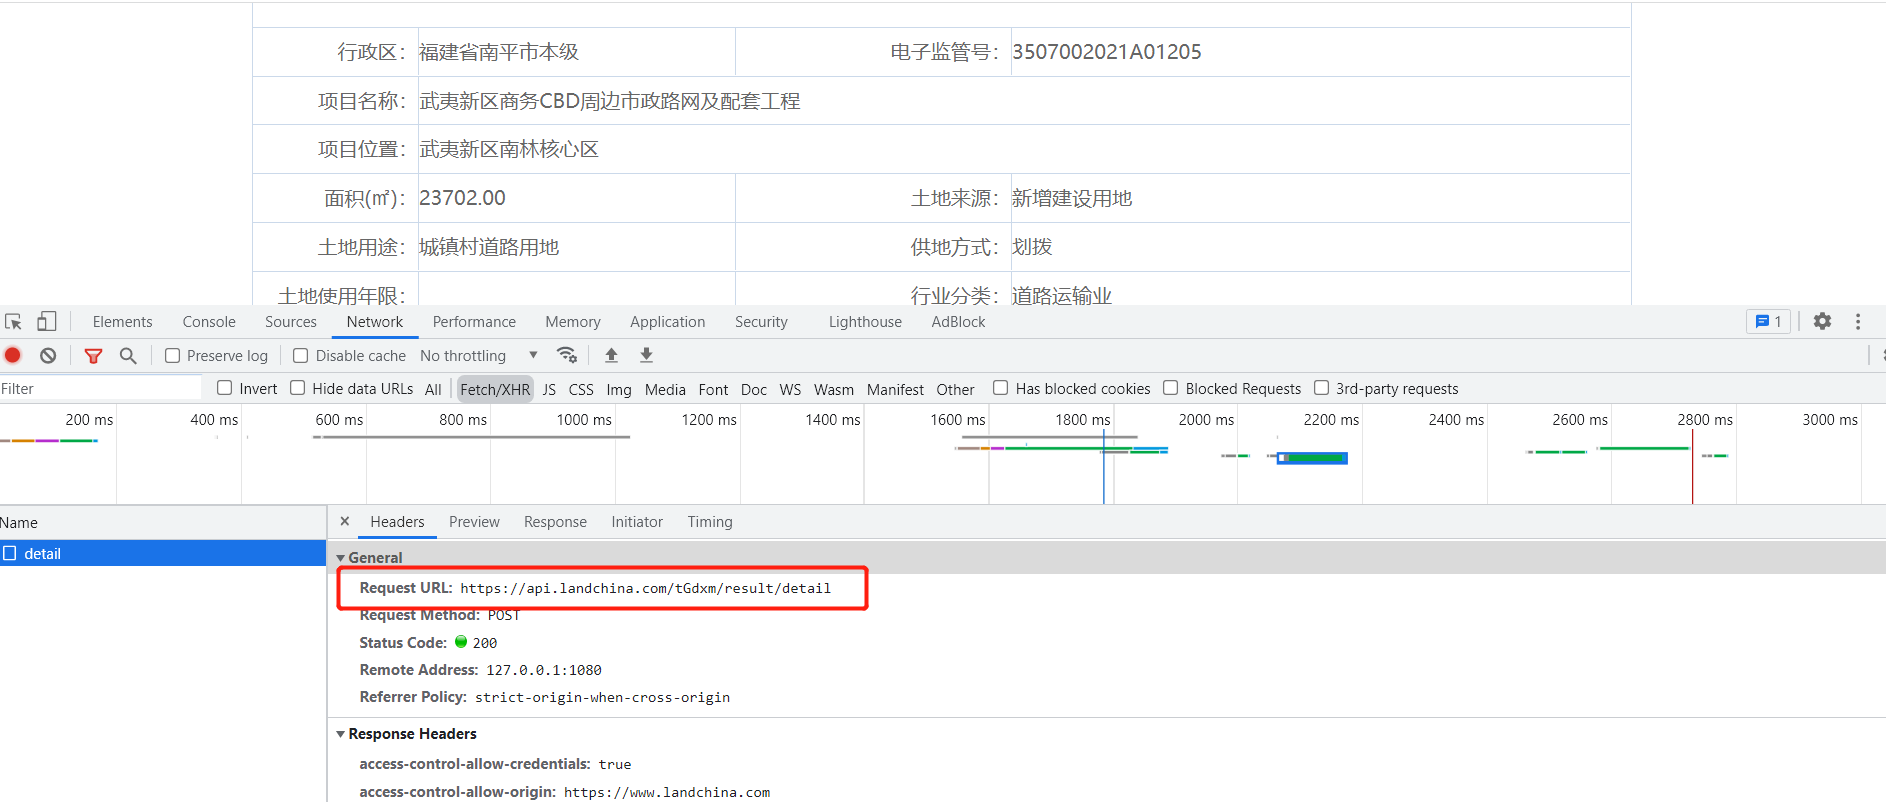Tick the 3rd-party requests checkbox
The image size is (1886, 802).
(x=1321, y=388)
